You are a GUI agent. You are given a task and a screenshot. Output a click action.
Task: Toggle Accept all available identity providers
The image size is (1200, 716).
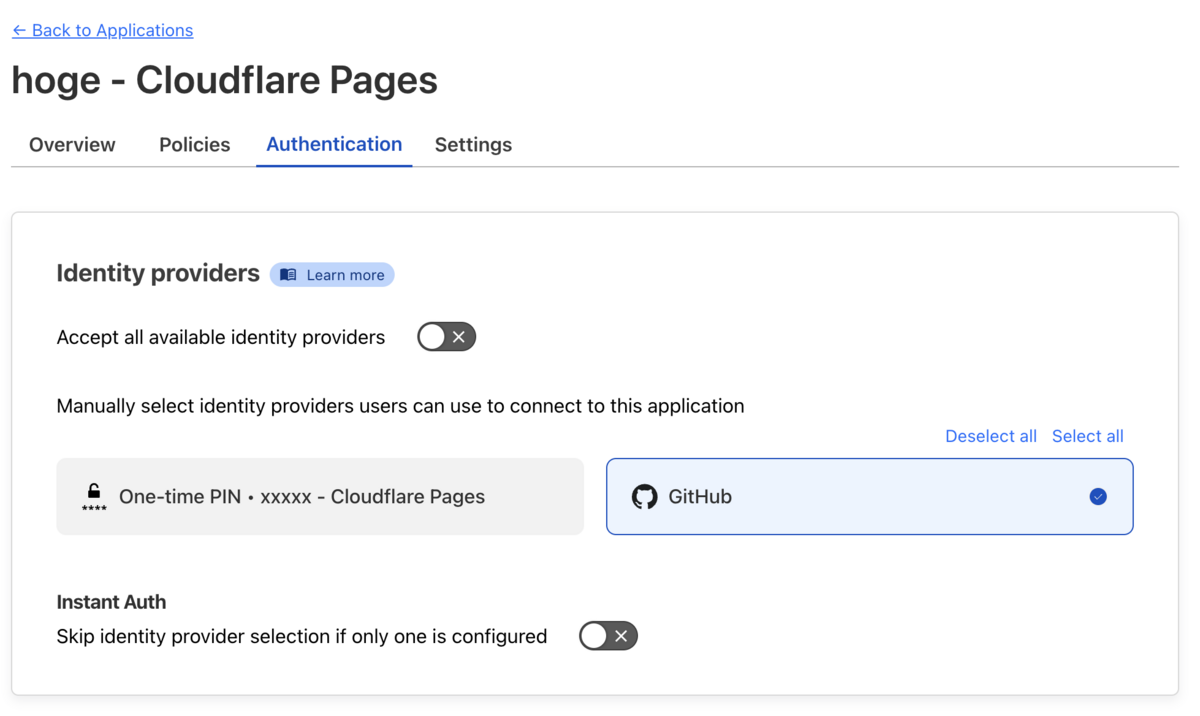(x=446, y=337)
